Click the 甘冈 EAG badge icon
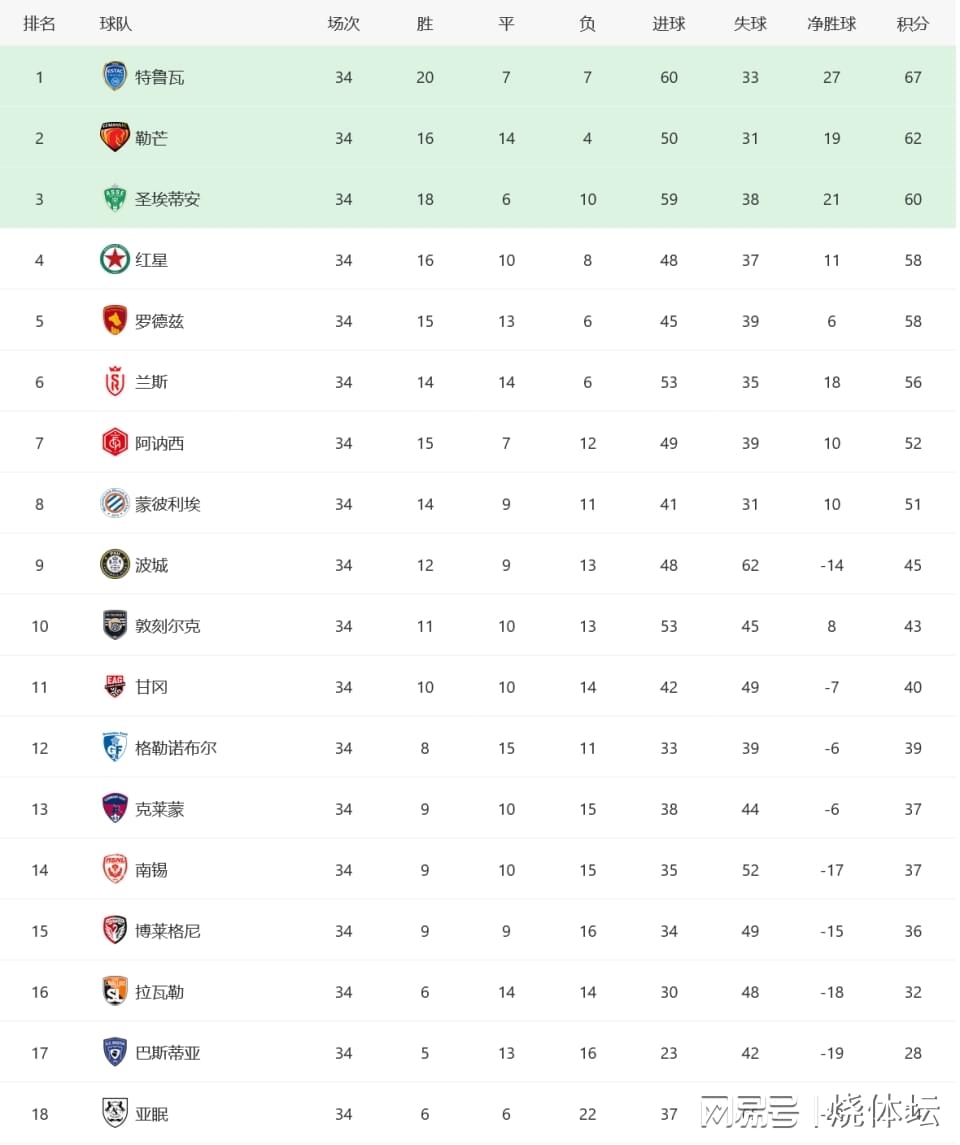The height and width of the screenshot is (1145, 960). (x=115, y=686)
